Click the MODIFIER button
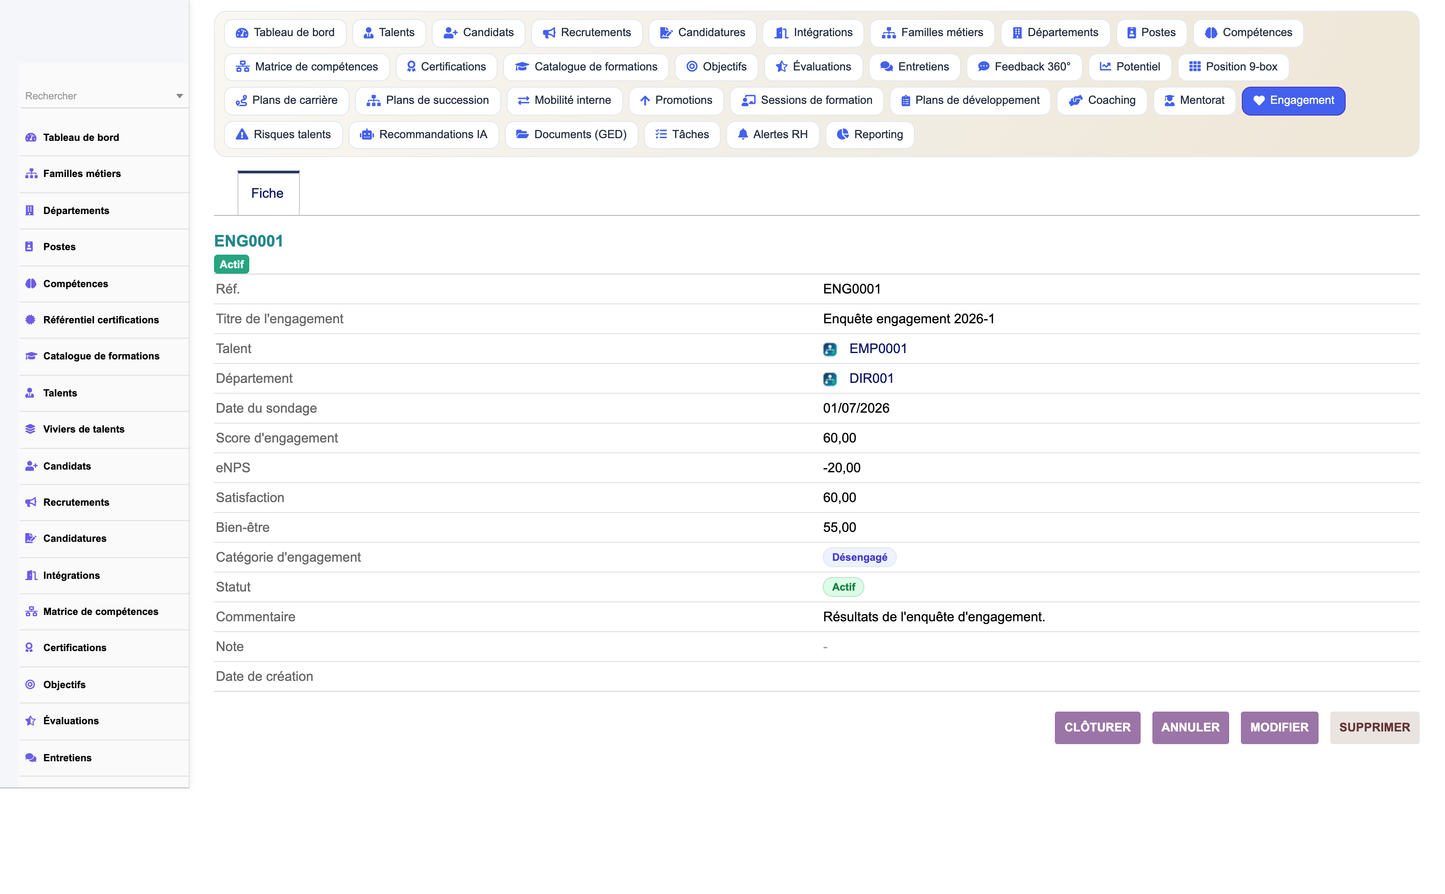1445x894 pixels. coord(1279,728)
